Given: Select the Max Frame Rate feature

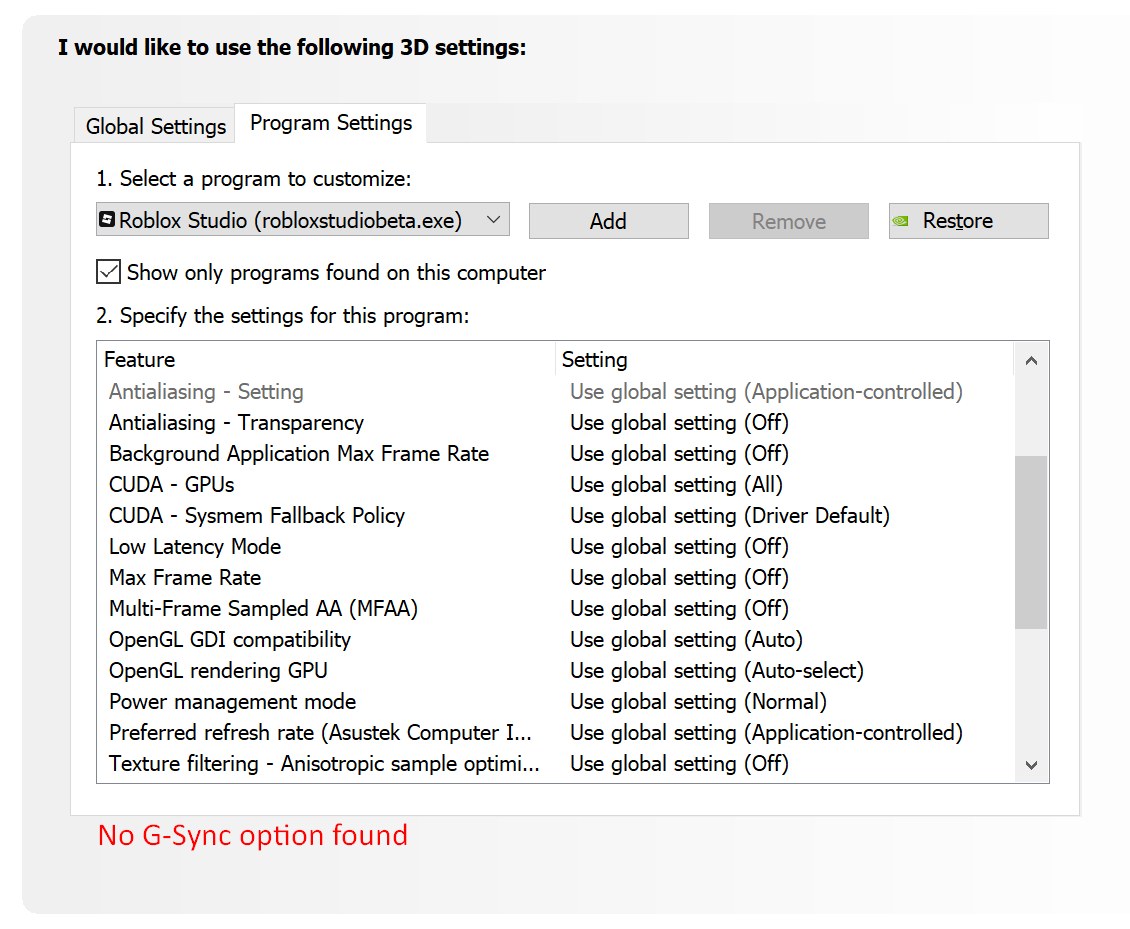Looking at the screenshot, I should pos(555,577).
